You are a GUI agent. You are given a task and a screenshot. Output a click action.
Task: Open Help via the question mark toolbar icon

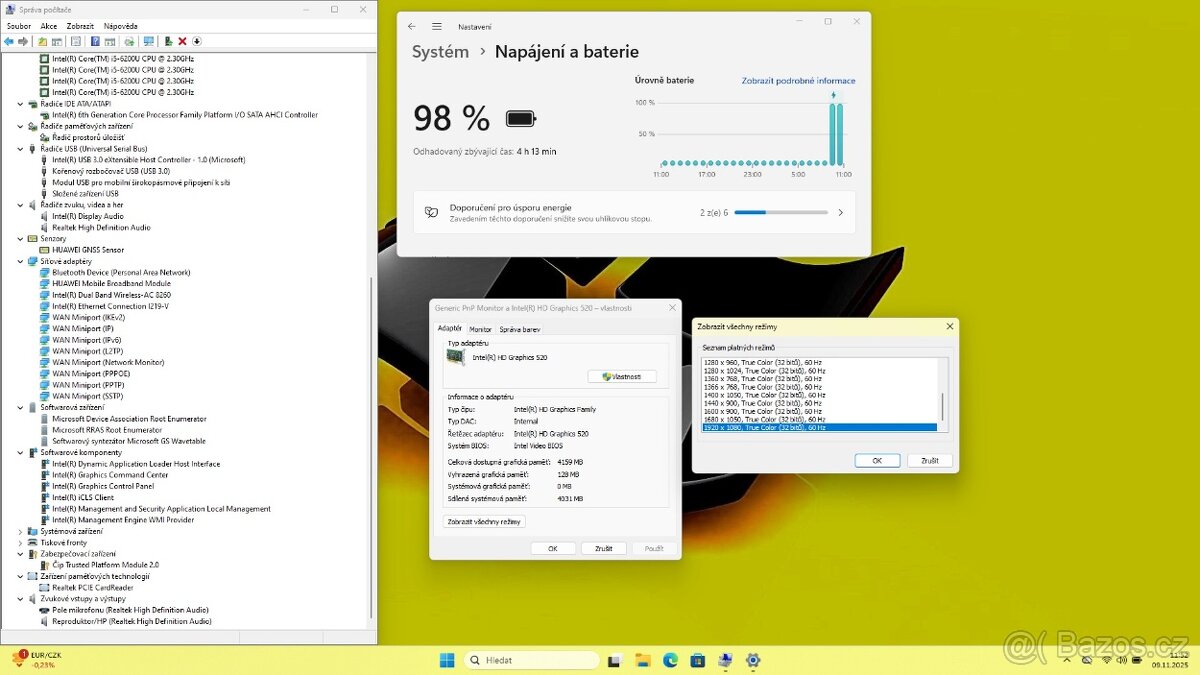pyautogui.click(x=94, y=41)
